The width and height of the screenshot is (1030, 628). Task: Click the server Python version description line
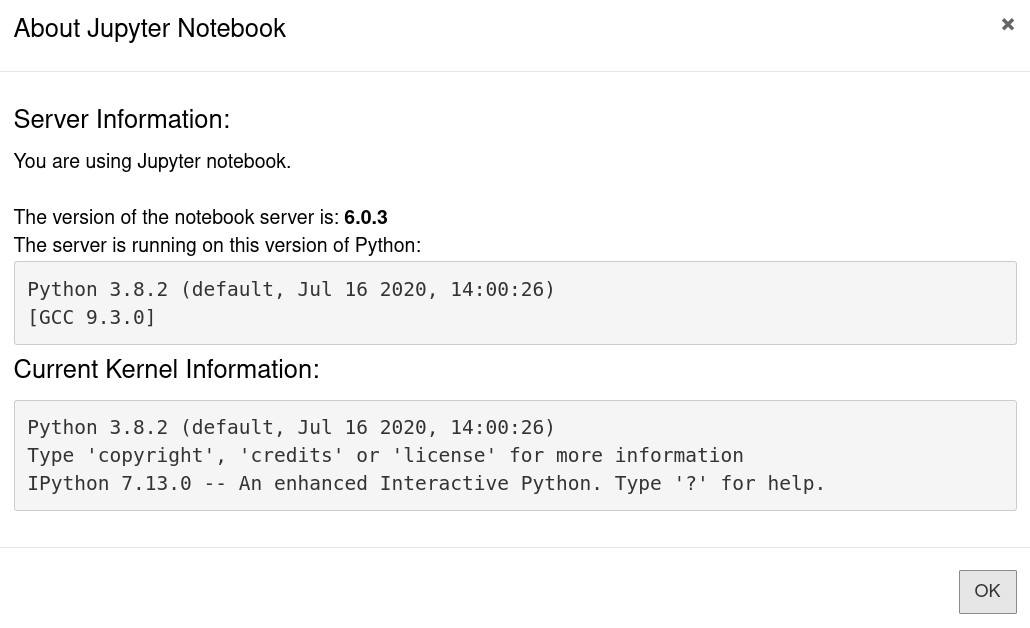pos(217,245)
